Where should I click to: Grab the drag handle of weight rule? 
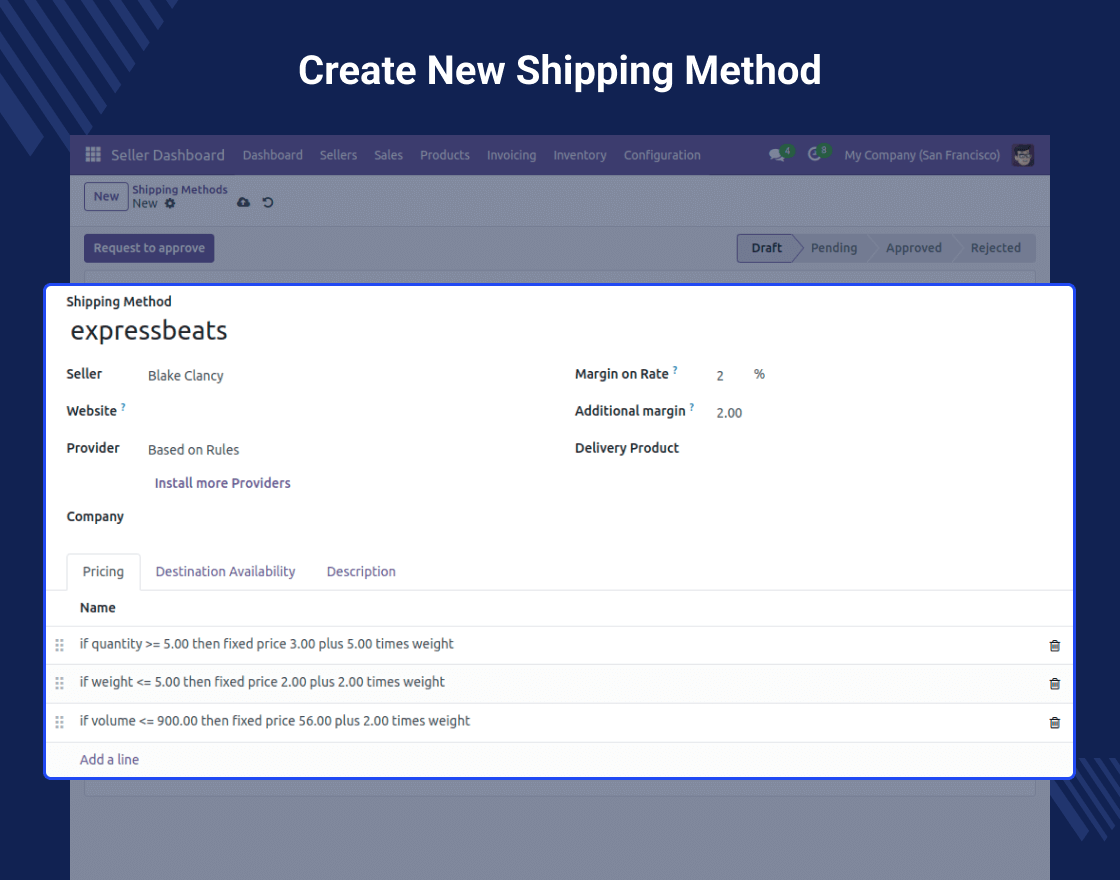click(60, 683)
